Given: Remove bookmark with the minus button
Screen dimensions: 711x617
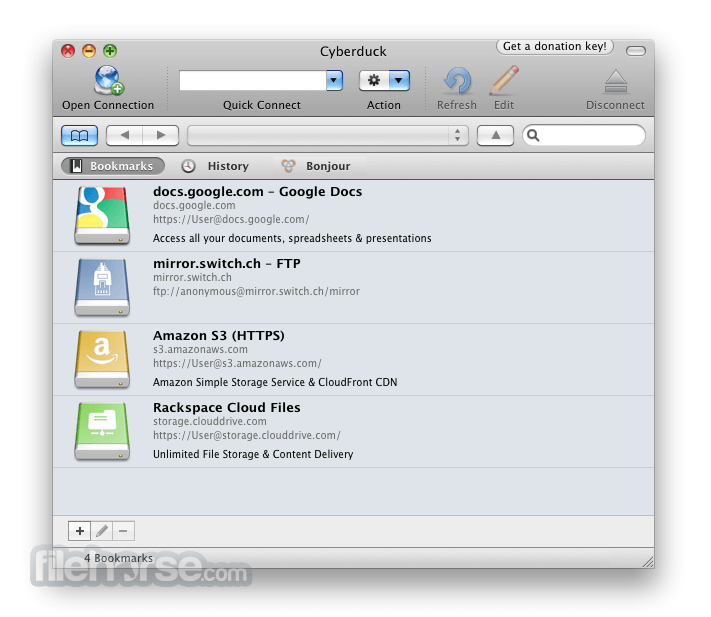Looking at the screenshot, I should [123, 531].
